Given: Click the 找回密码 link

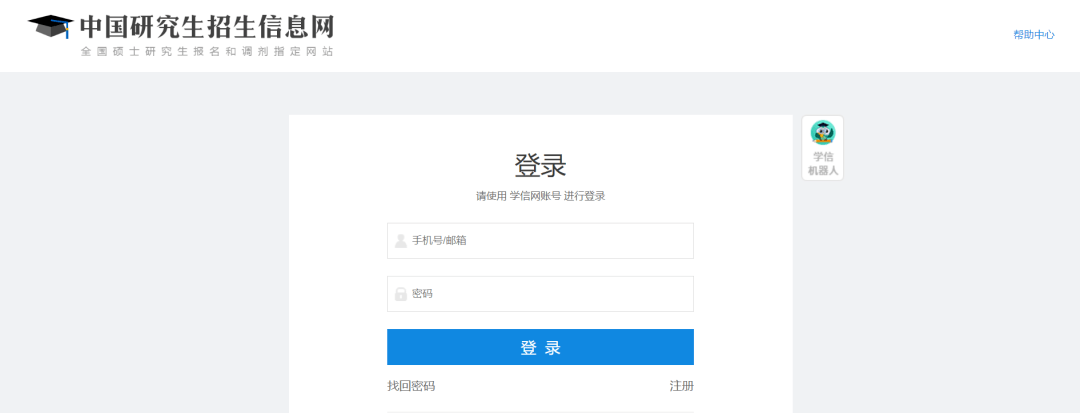Looking at the screenshot, I should click(x=411, y=386).
